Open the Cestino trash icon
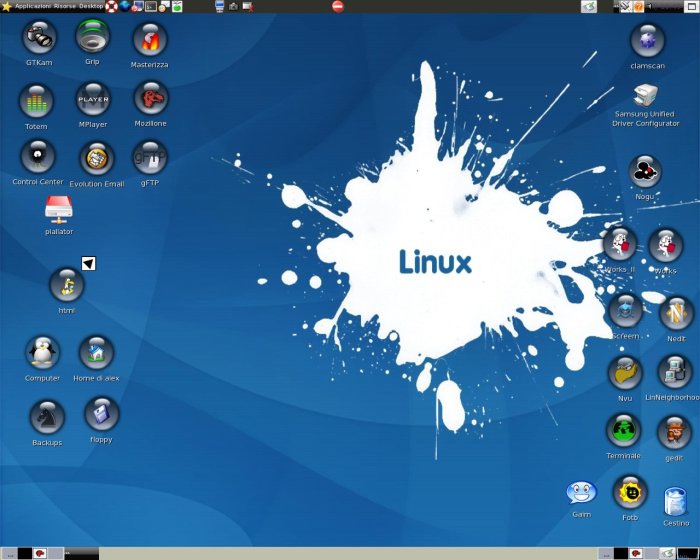This screenshot has width=700, height=560. [675, 501]
